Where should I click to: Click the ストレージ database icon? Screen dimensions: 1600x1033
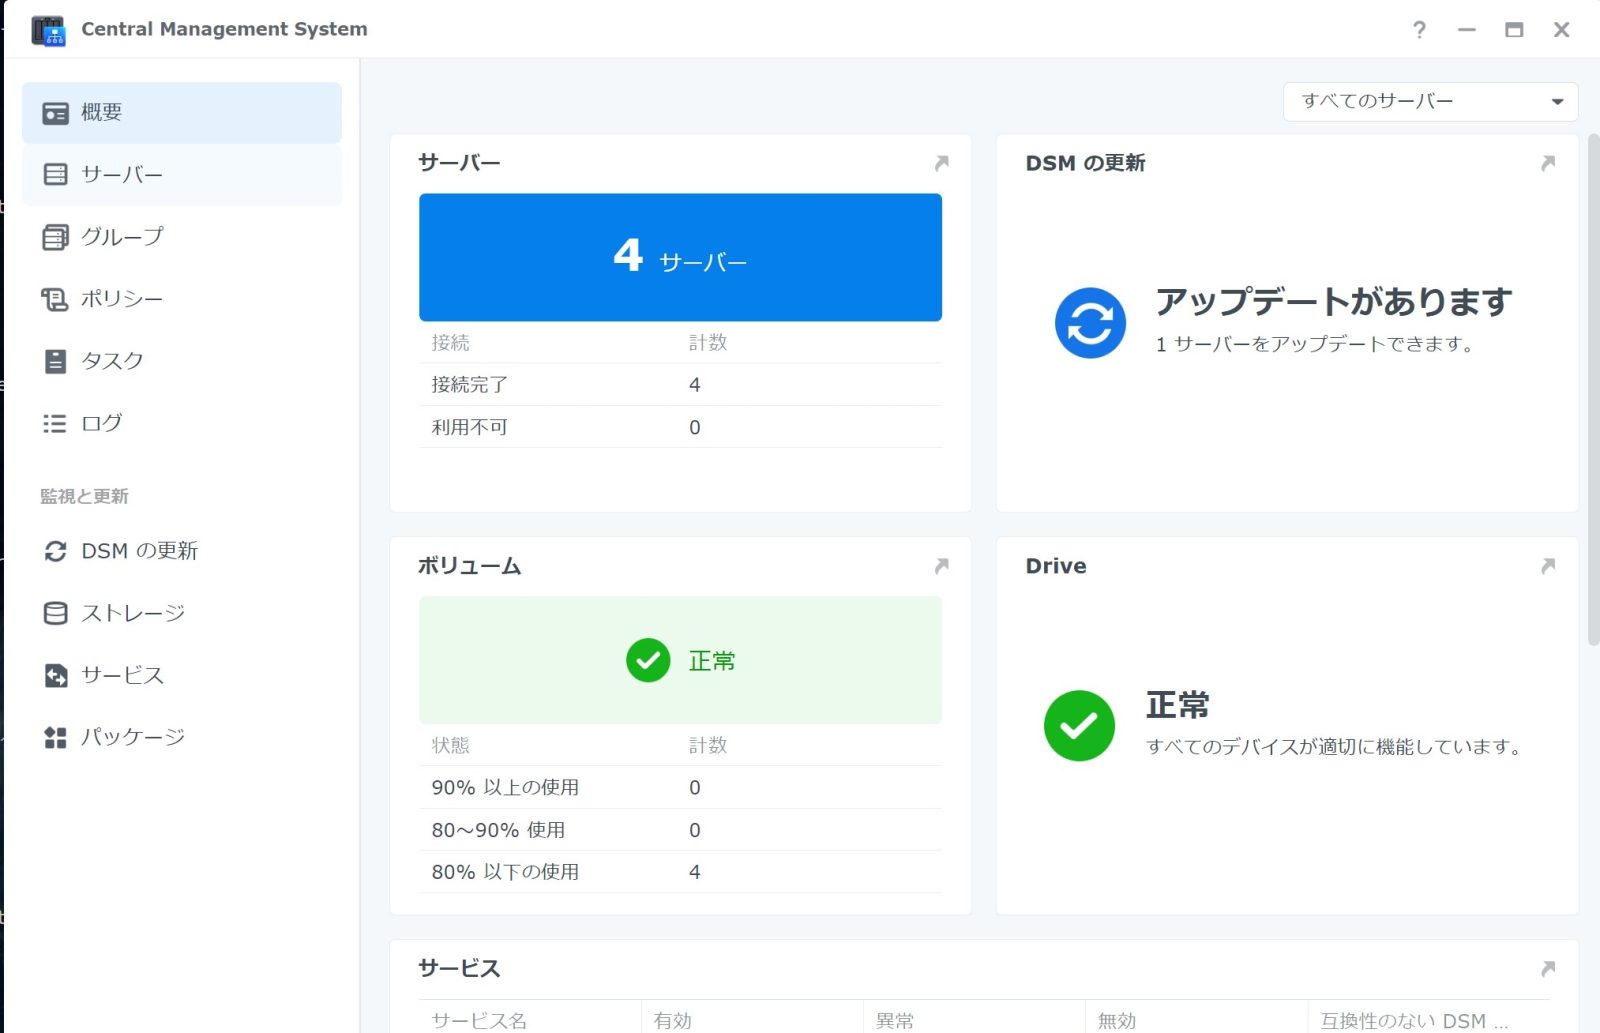tap(55, 613)
